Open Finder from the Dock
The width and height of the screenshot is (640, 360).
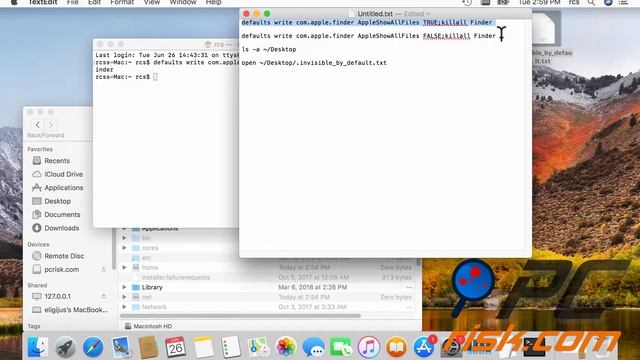click(x=38, y=347)
